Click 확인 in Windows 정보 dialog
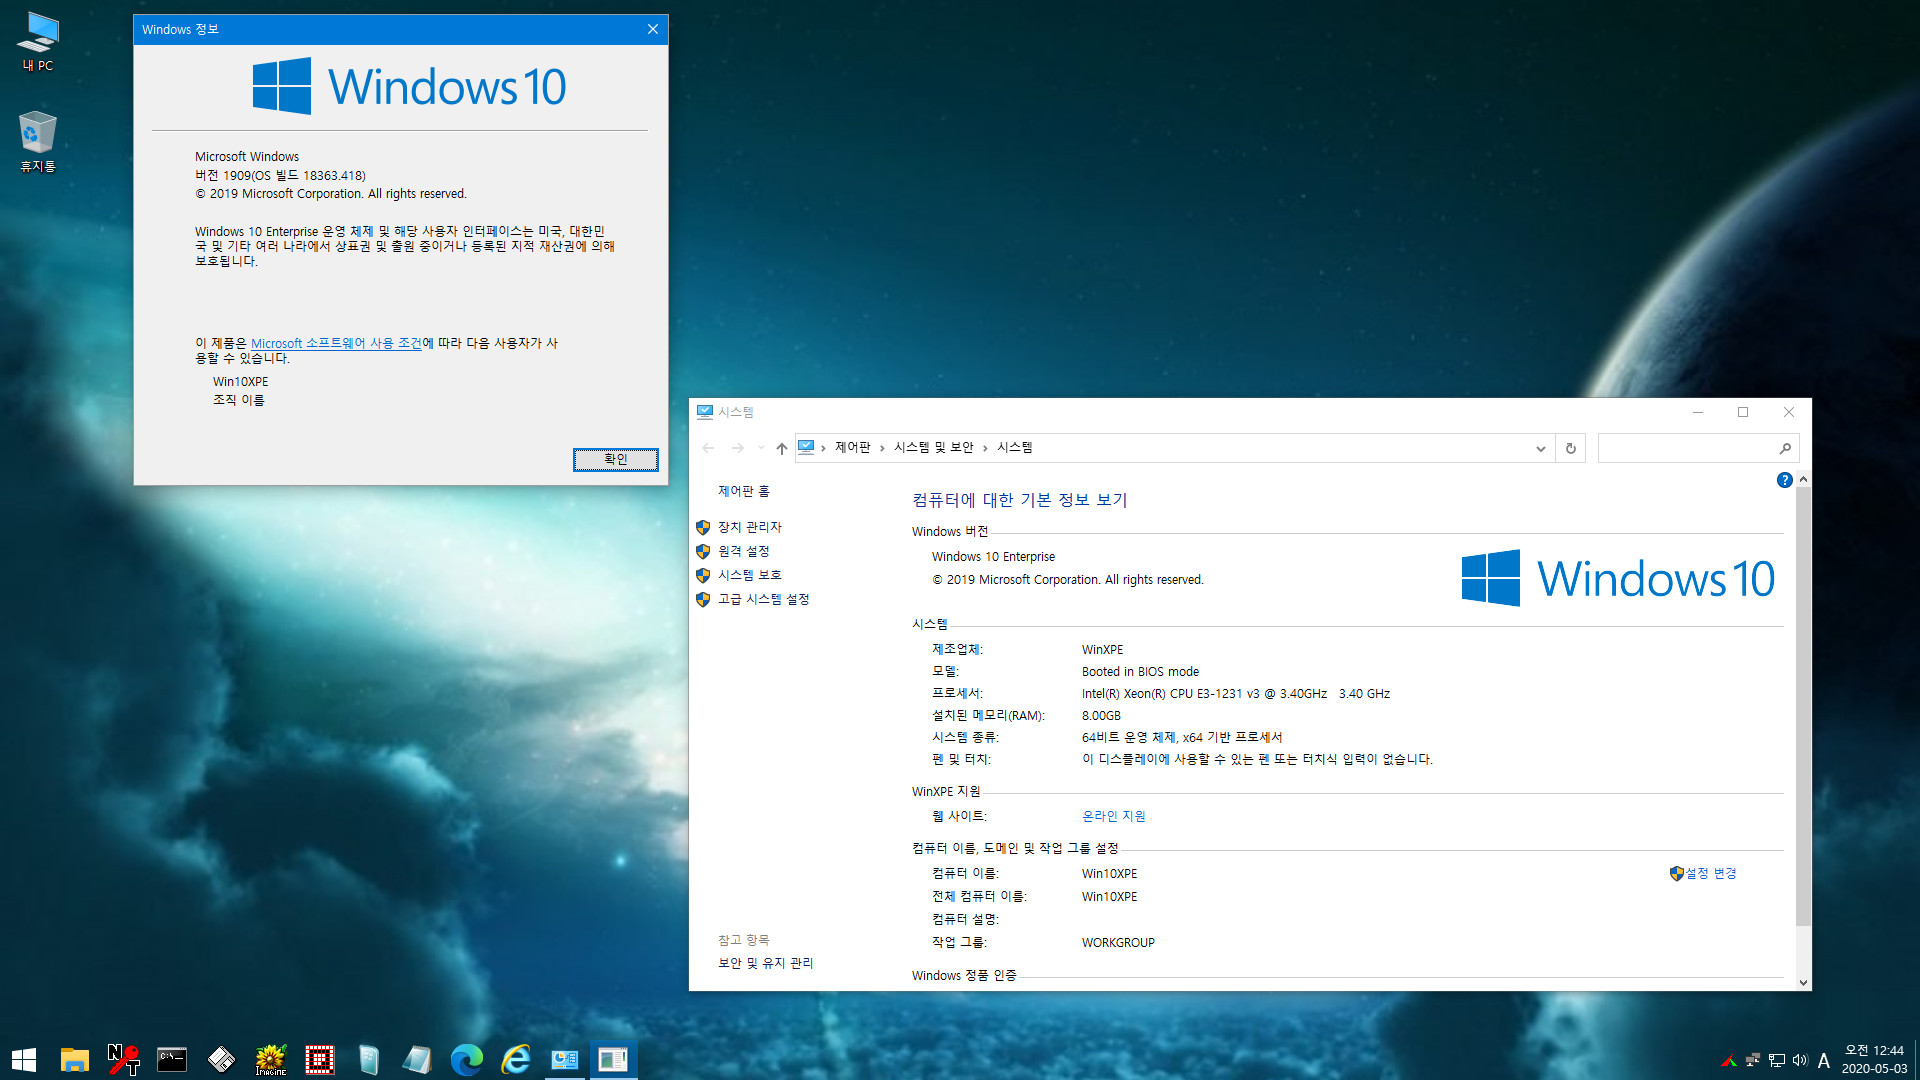 (x=615, y=459)
